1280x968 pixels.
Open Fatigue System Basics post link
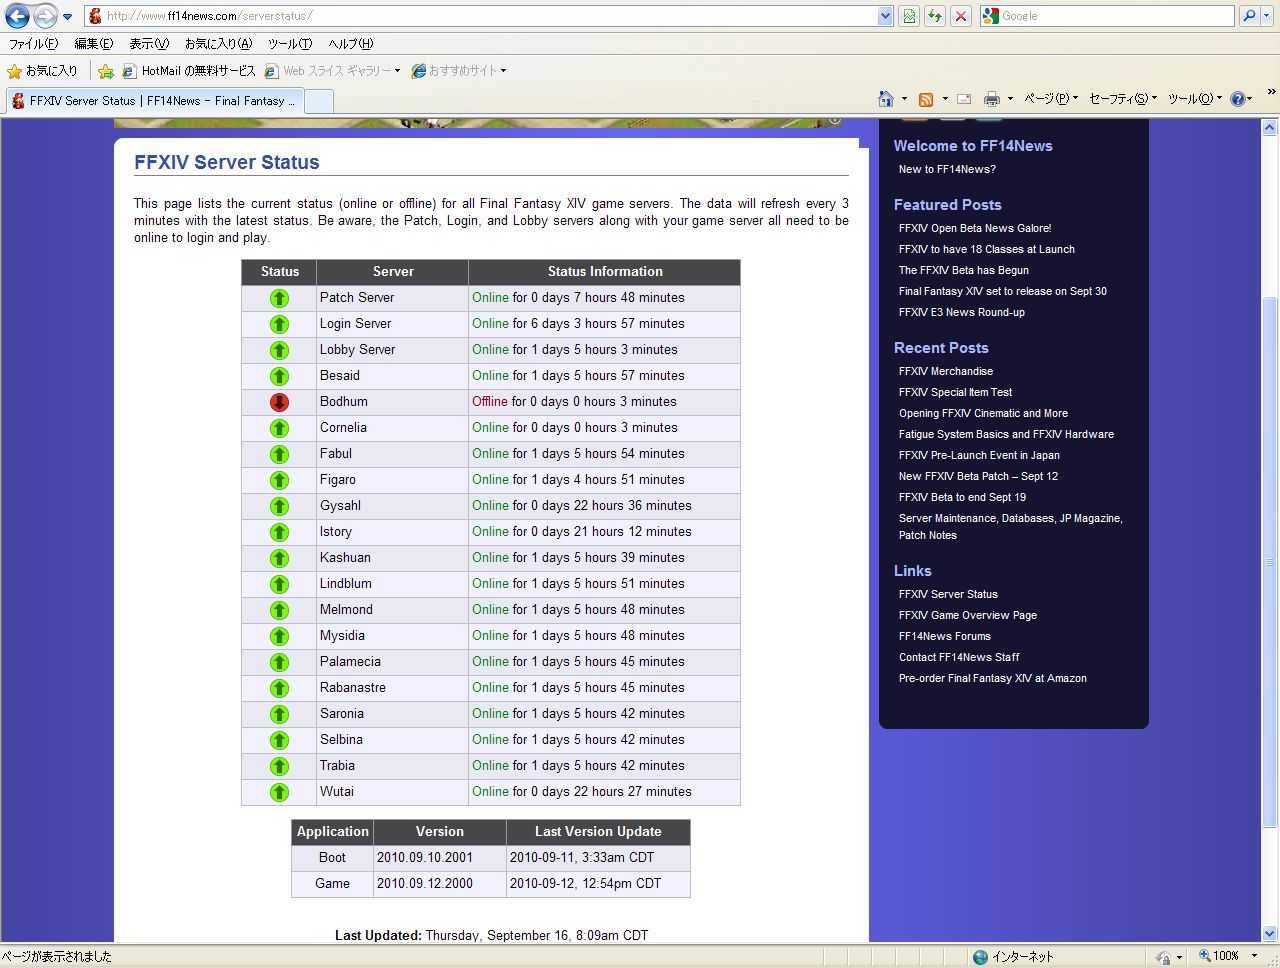1006,434
